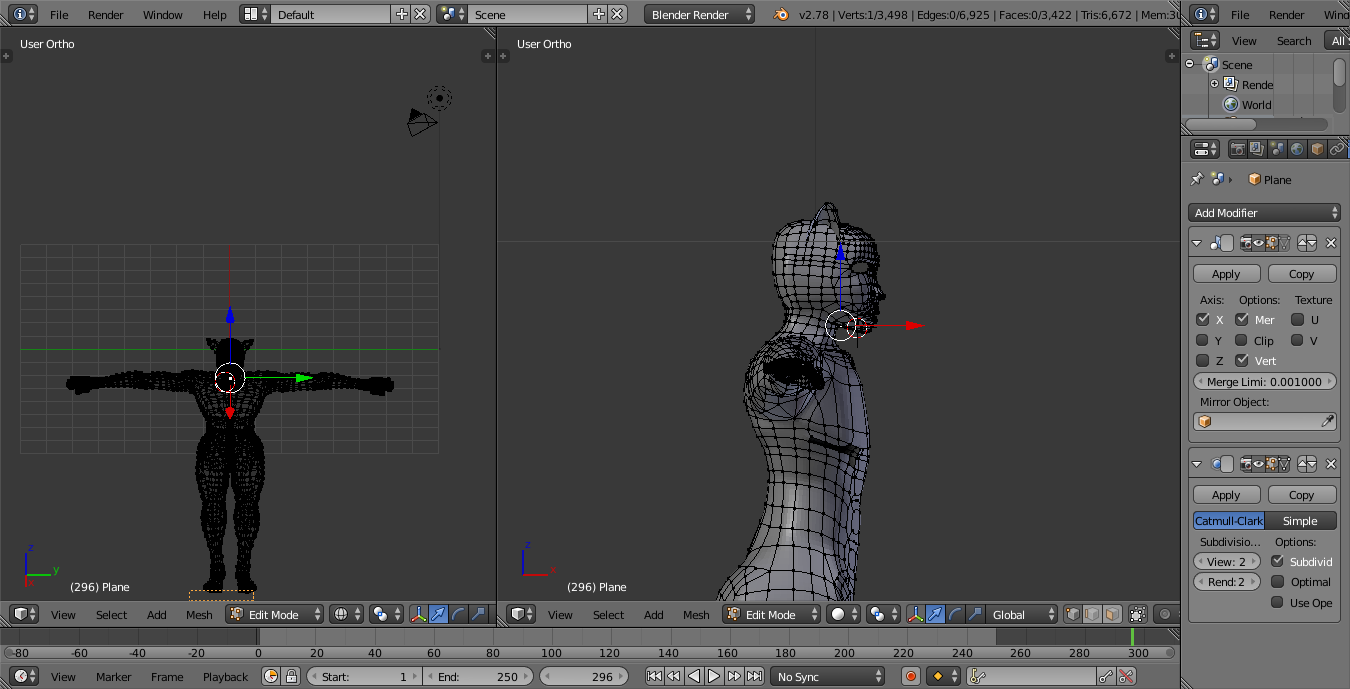This screenshot has width=1350, height=689.
Task: Apply the Subdivision Surface modifier
Action: pos(1226,495)
